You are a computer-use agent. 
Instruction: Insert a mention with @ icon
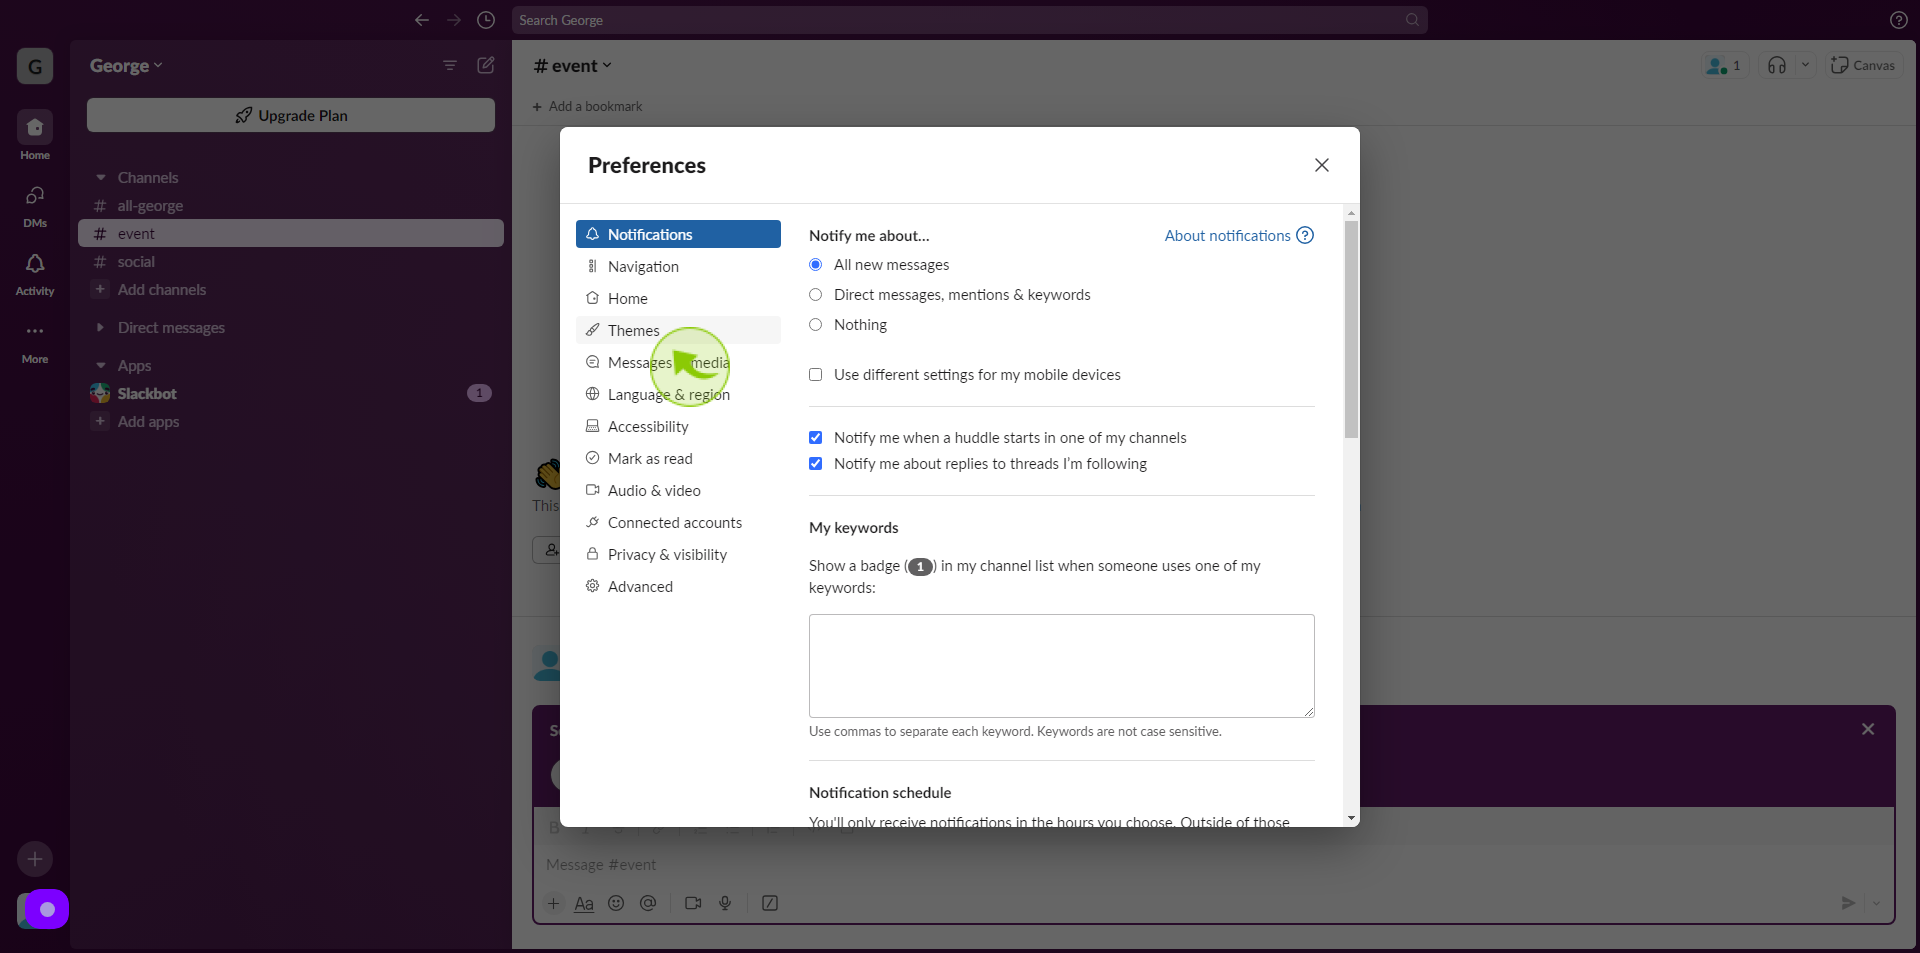[x=648, y=903]
